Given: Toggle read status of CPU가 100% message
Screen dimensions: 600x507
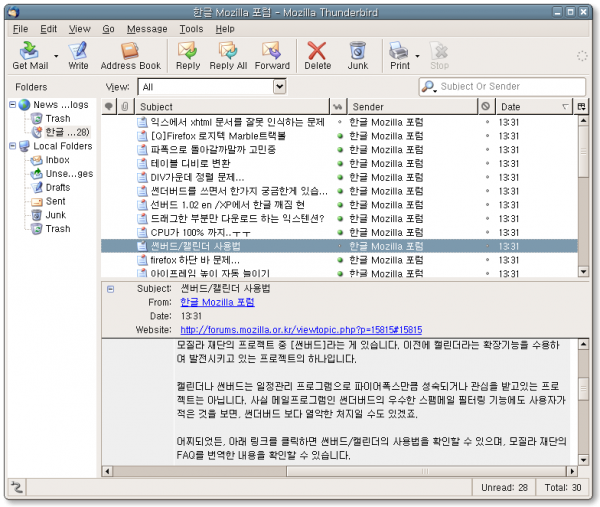Looking at the screenshot, I should point(339,232).
